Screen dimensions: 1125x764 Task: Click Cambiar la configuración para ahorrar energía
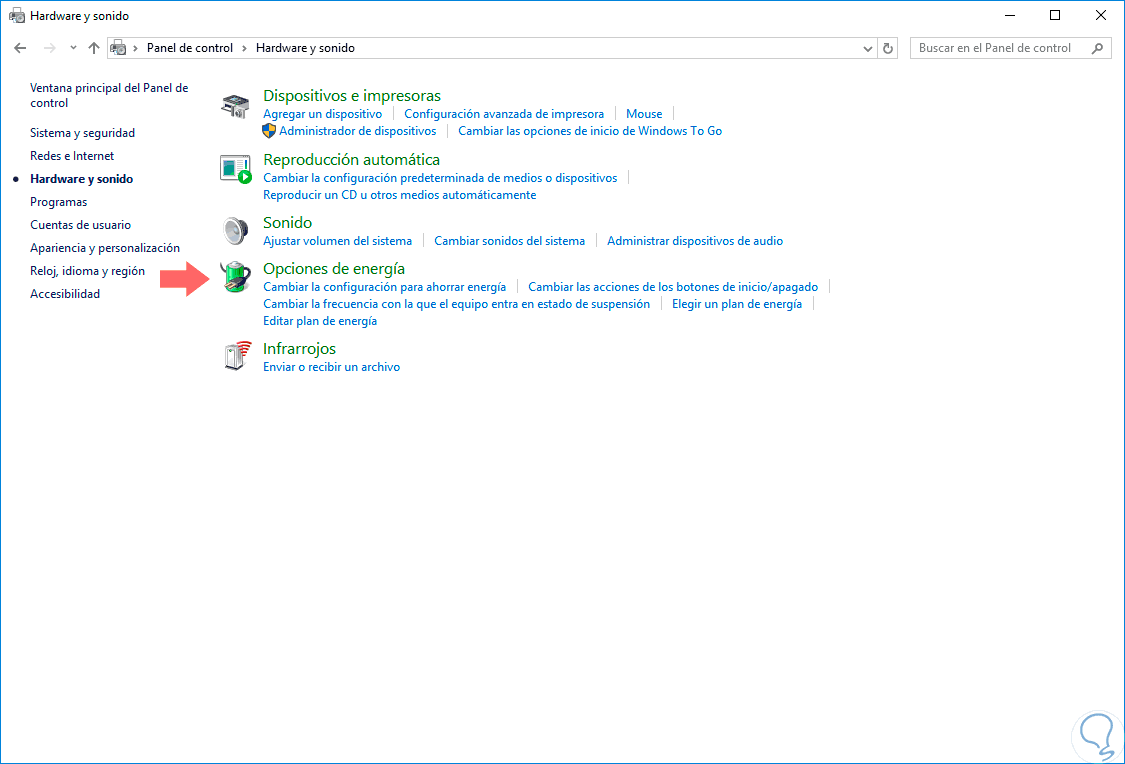[385, 287]
